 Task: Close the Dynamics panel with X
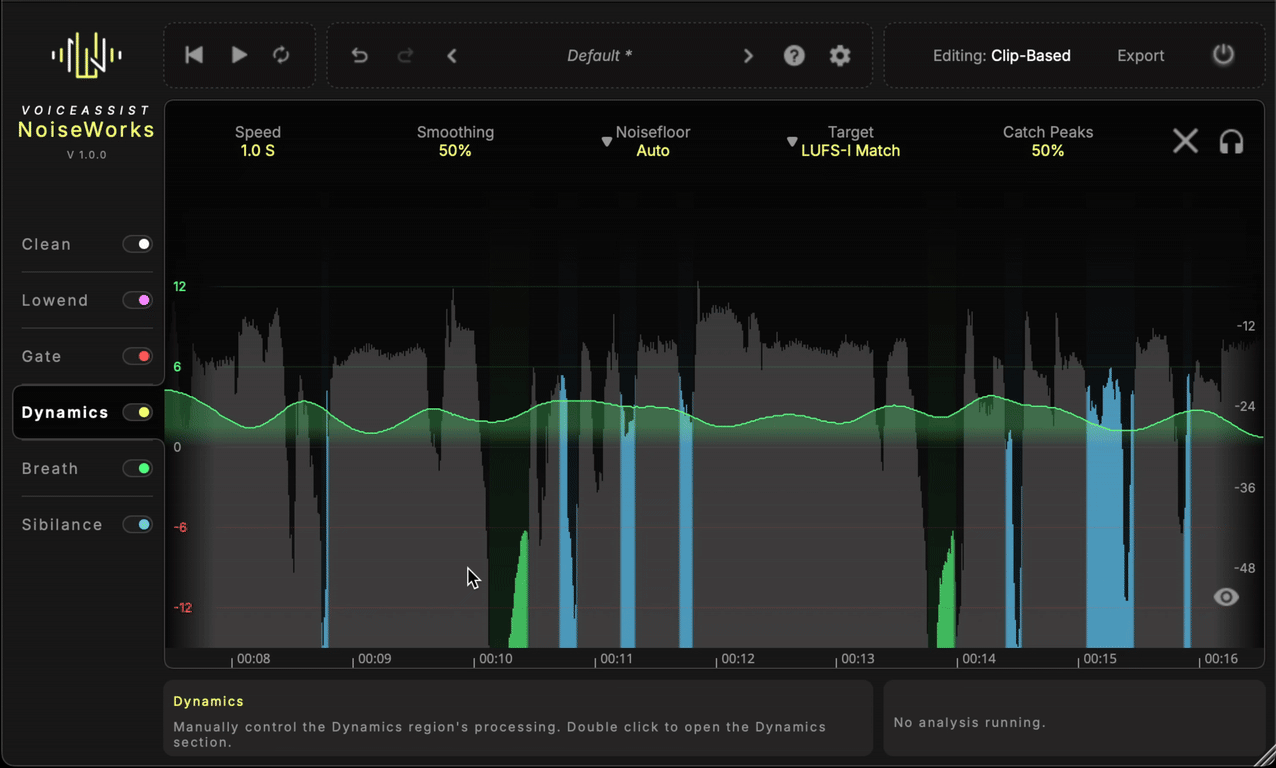pyautogui.click(x=1185, y=141)
